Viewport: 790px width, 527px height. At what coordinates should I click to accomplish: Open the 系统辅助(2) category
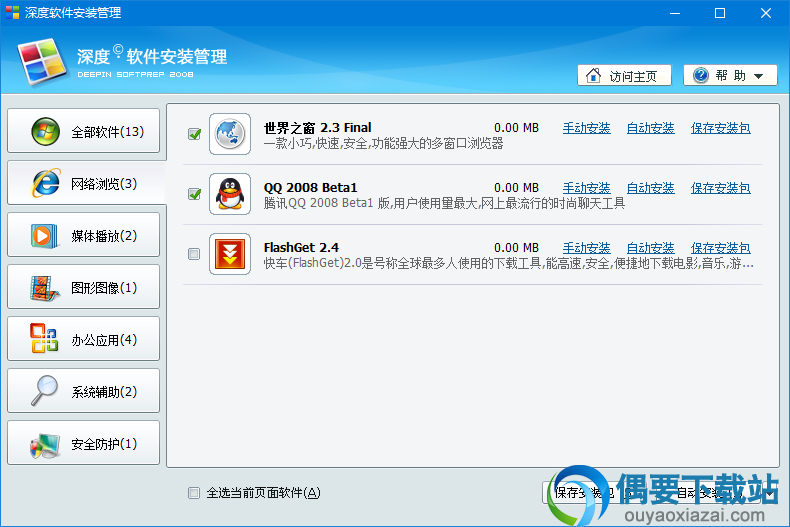pyautogui.click(x=84, y=390)
